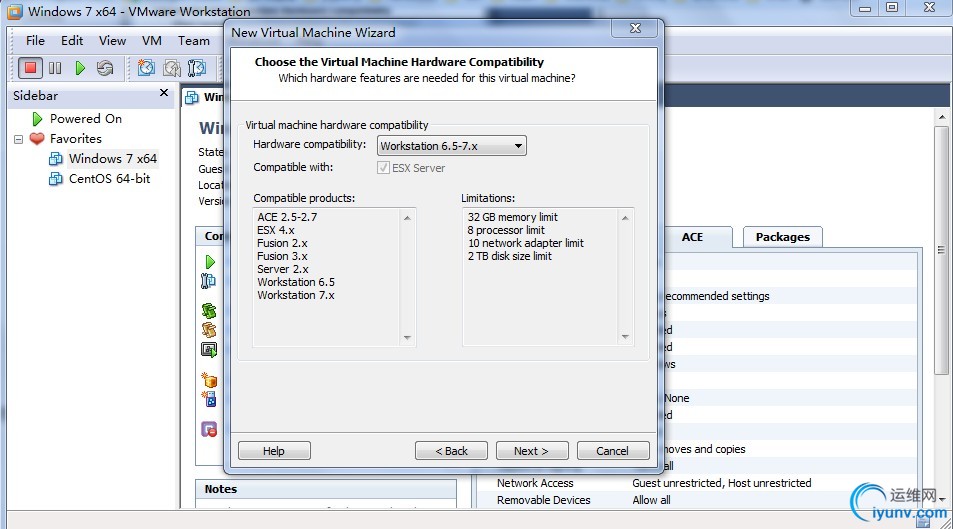Click the red Power Off toolbar button
This screenshot has height=529, width=953.
pos(30,67)
